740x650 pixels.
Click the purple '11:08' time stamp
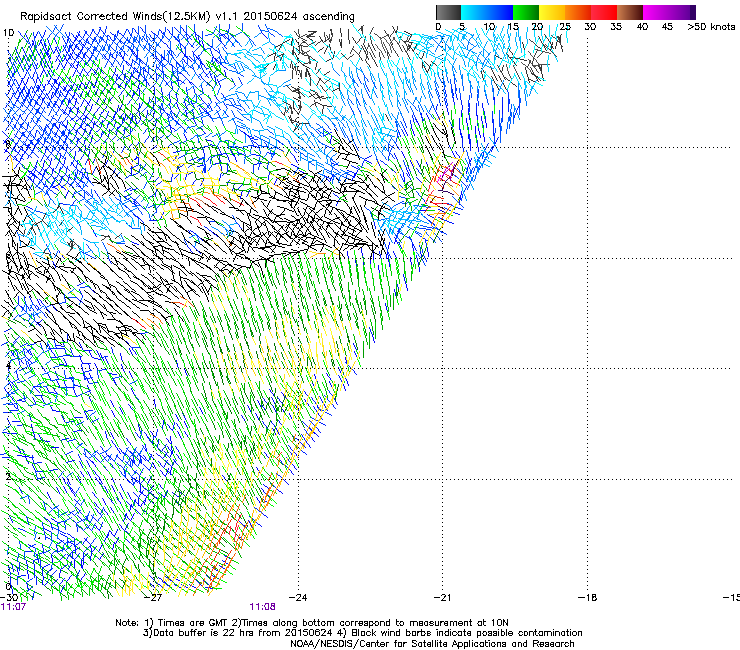click(262, 607)
